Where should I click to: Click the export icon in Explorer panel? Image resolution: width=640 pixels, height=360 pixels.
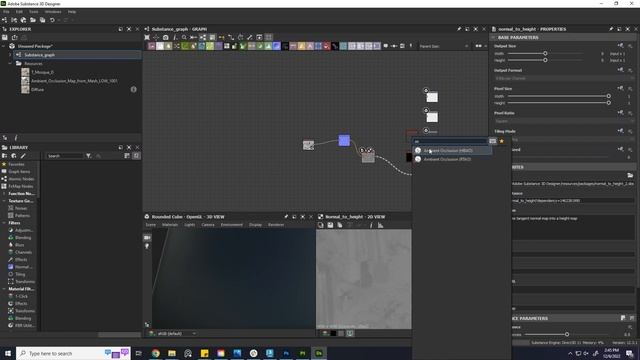click(x=14, y=37)
